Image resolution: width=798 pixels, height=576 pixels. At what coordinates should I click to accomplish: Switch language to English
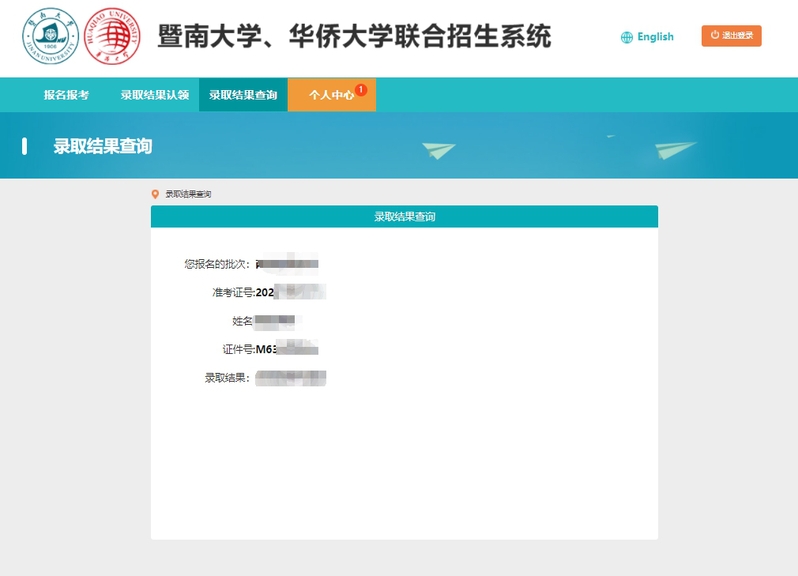[x=655, y=37]
